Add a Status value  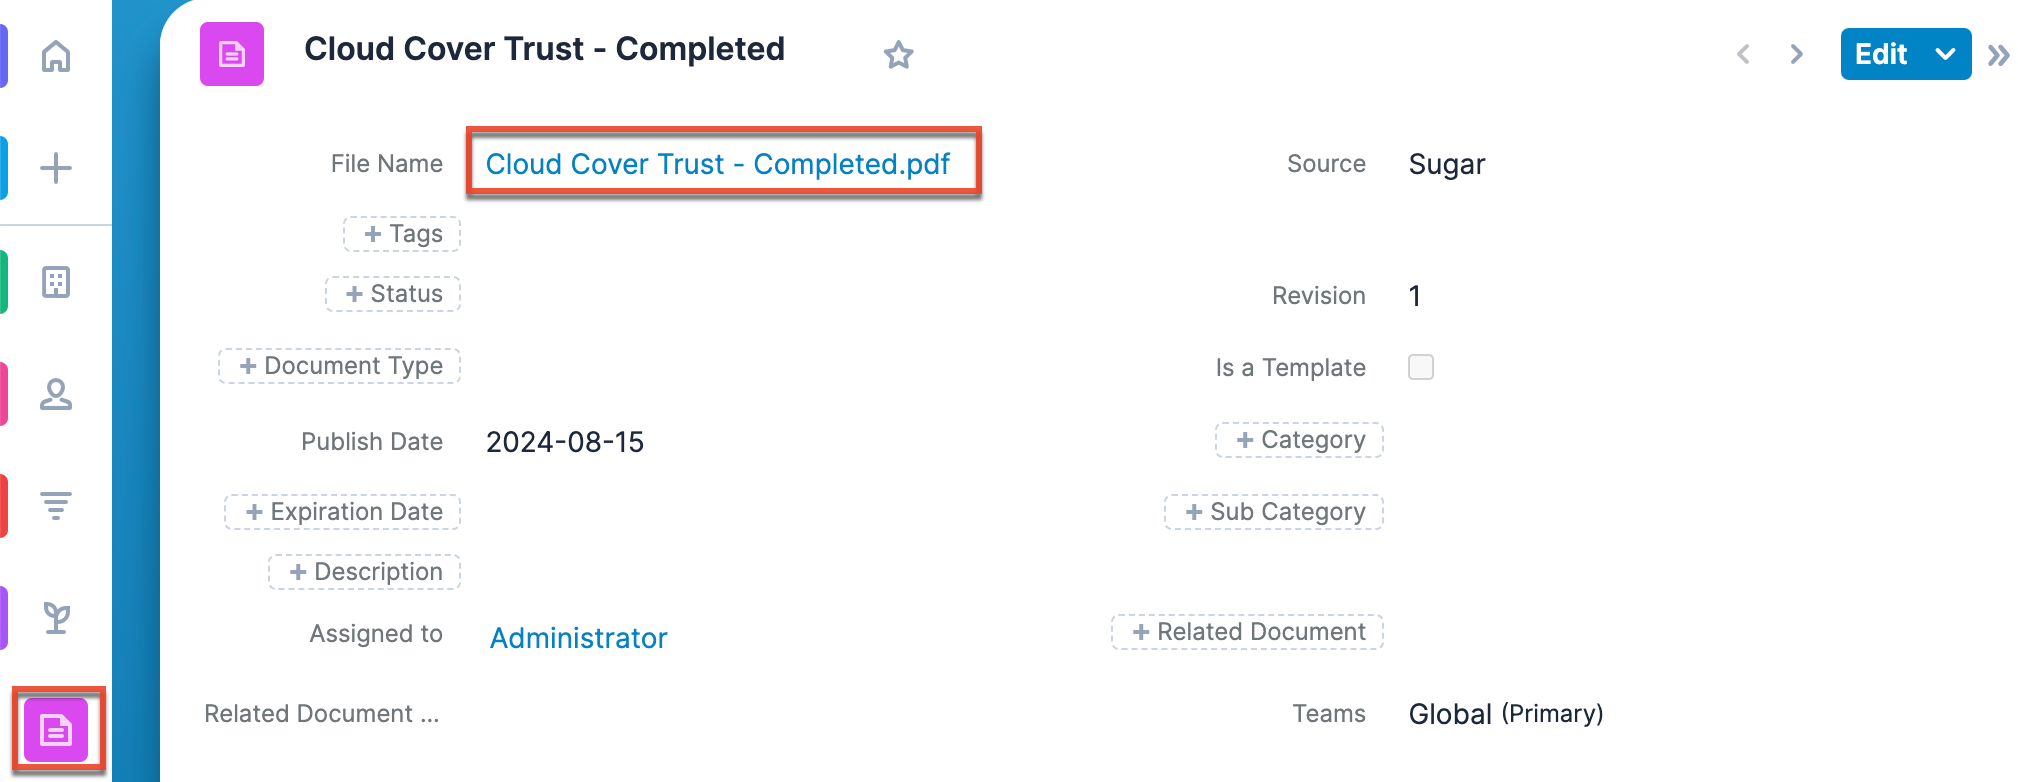click(x=393, y=294)
